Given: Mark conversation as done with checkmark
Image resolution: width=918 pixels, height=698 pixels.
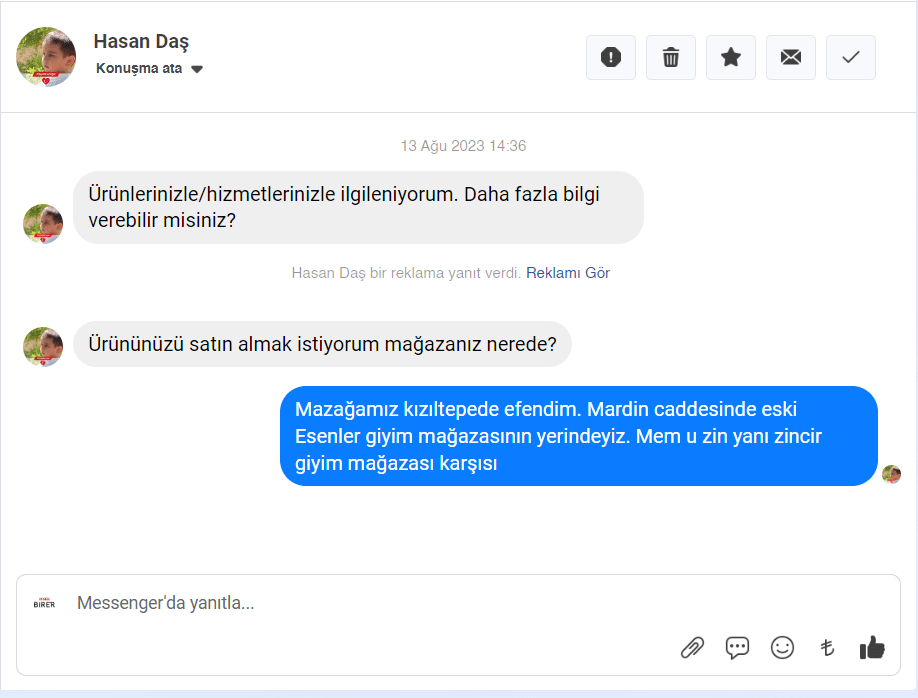Looking at the screenshot, I should point(851,57).
